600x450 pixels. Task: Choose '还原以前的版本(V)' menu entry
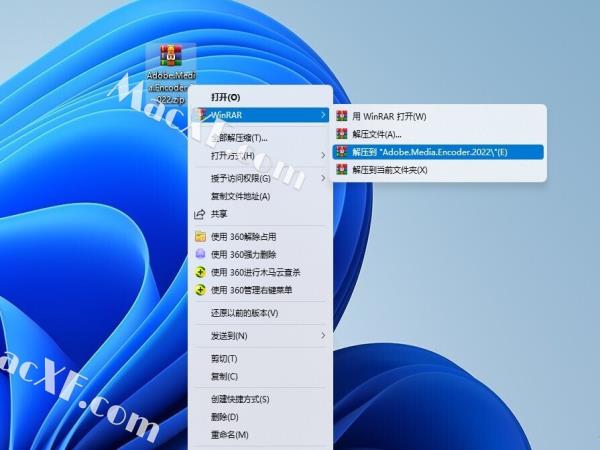click(244, 313)
